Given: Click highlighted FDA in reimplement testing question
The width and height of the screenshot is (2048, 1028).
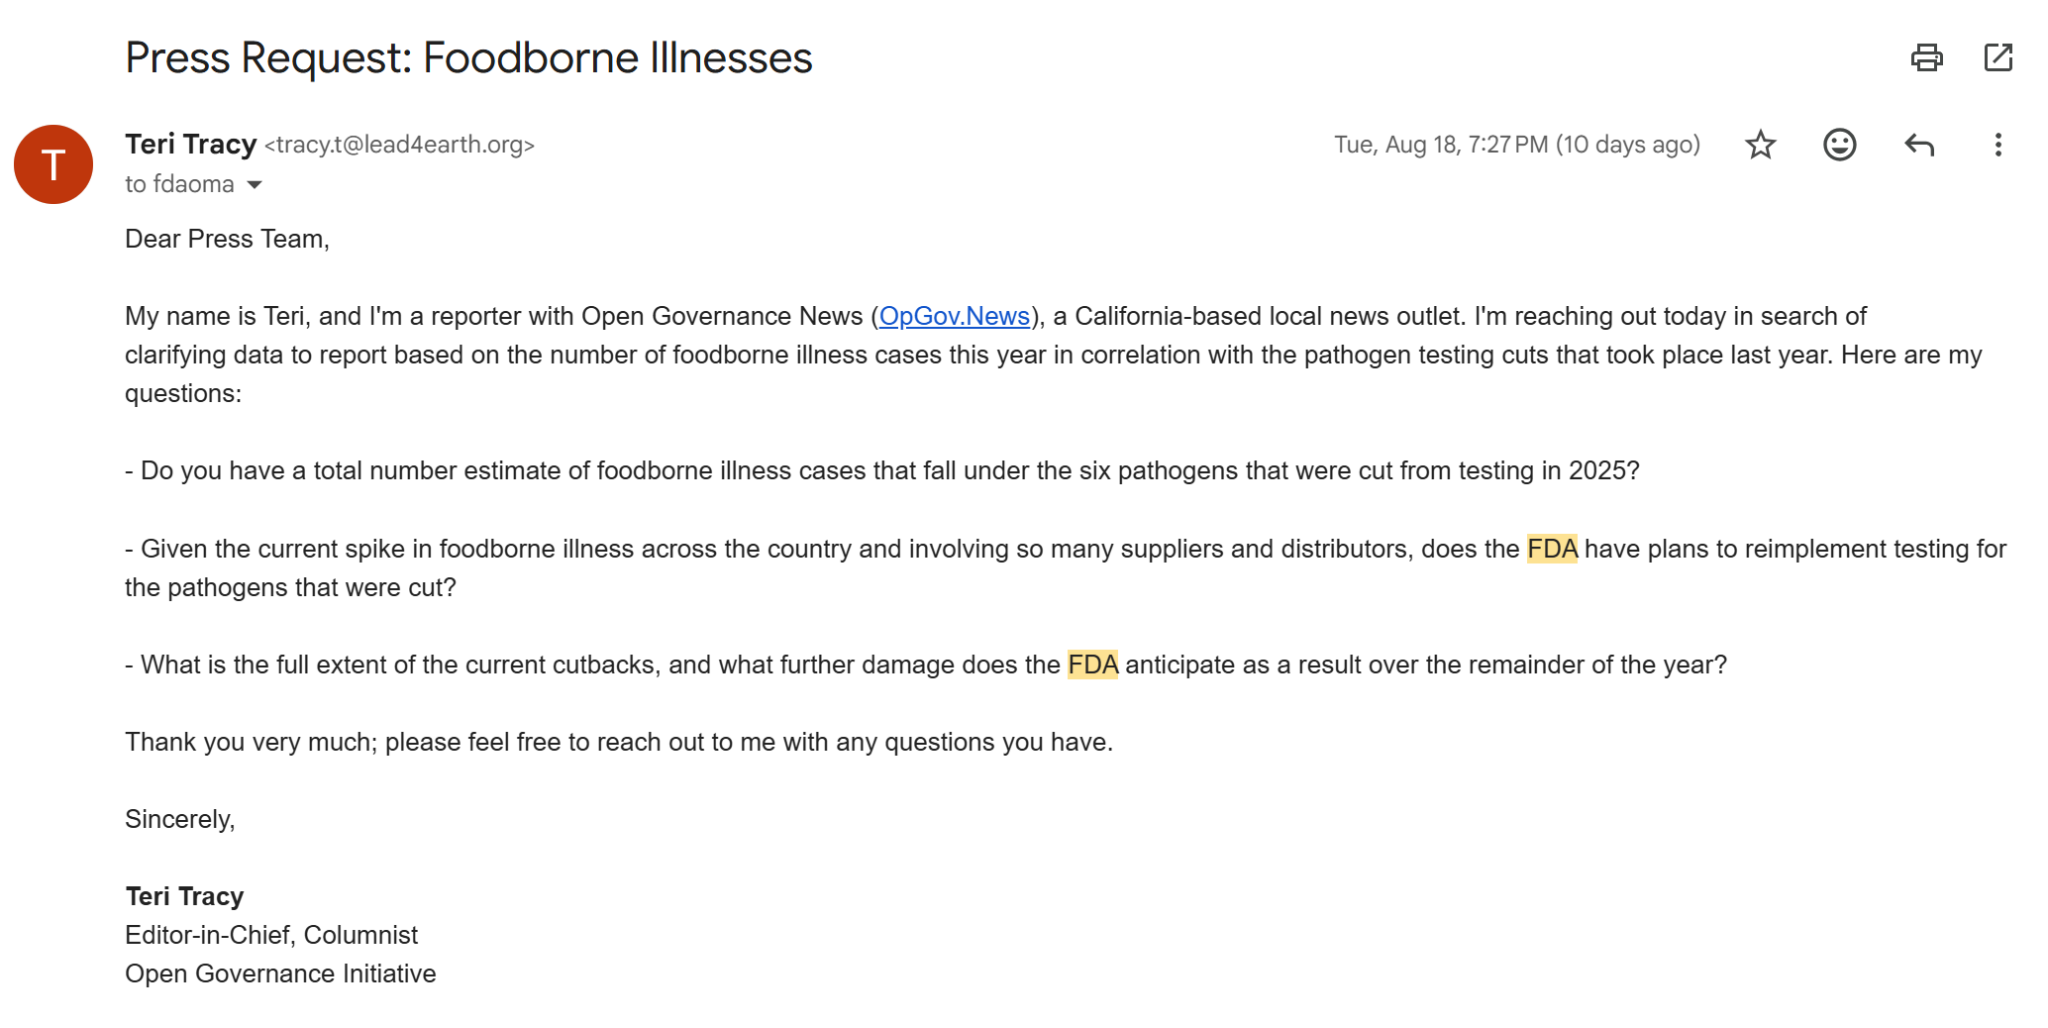Looking at the screenshot, I should click(1552, 549).
